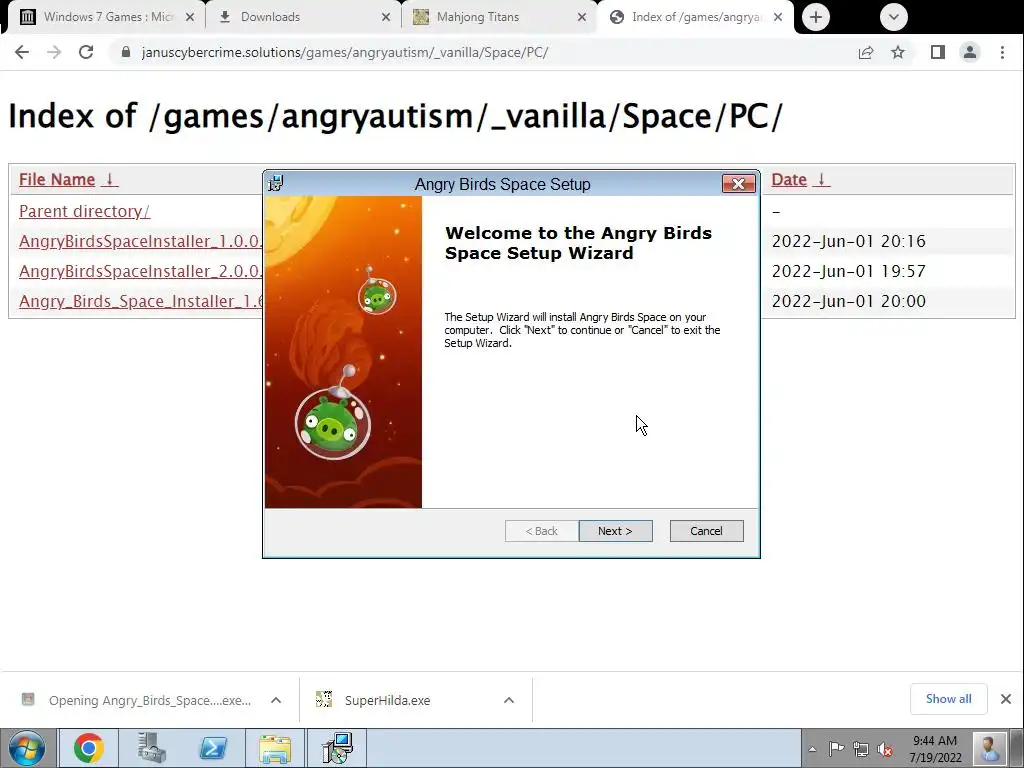Bookmark this page with the star
The image size is (1024, 768).
tap(898, 52)
